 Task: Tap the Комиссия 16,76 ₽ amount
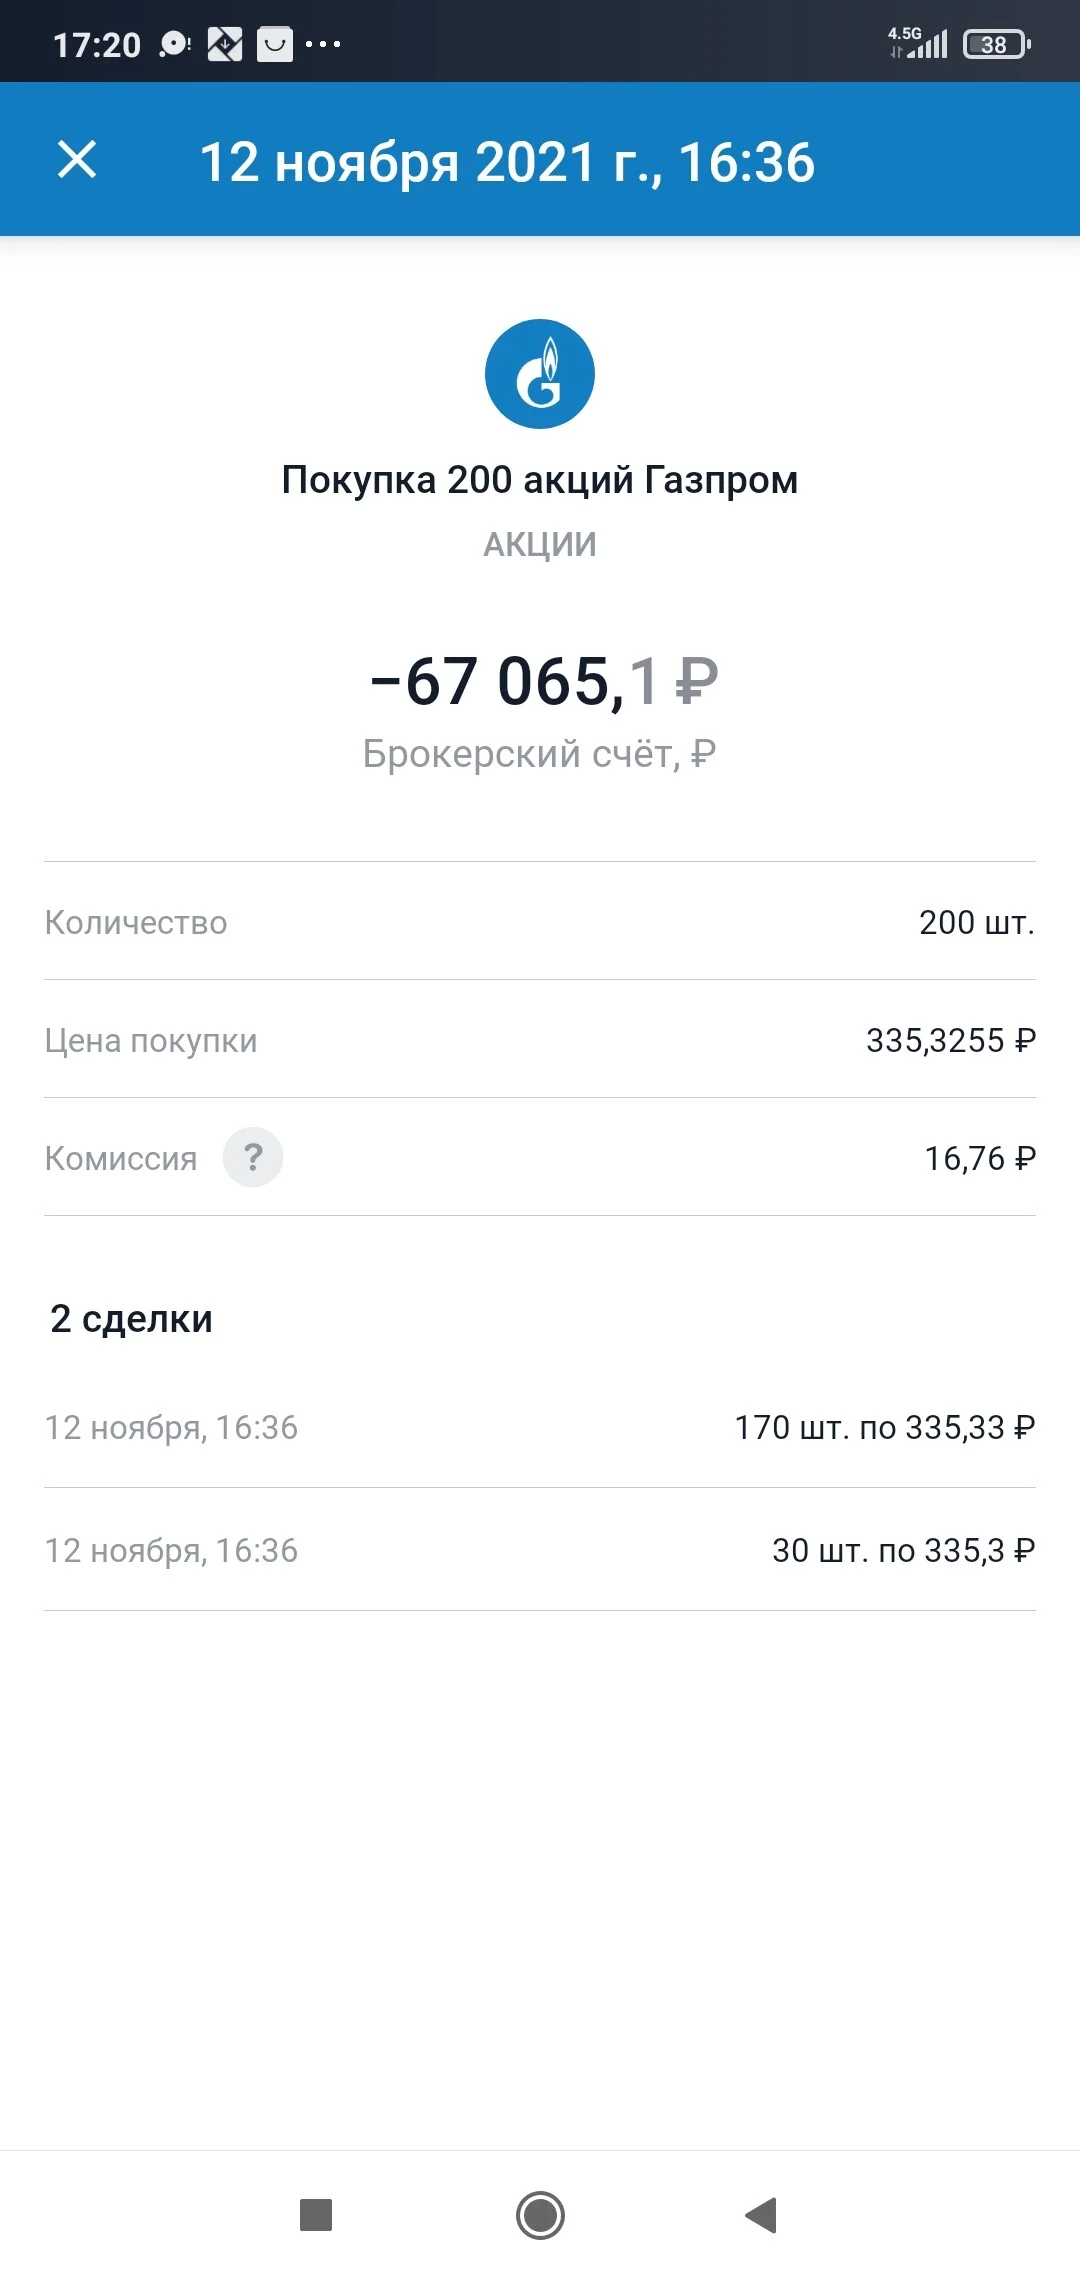[980, 1158]
